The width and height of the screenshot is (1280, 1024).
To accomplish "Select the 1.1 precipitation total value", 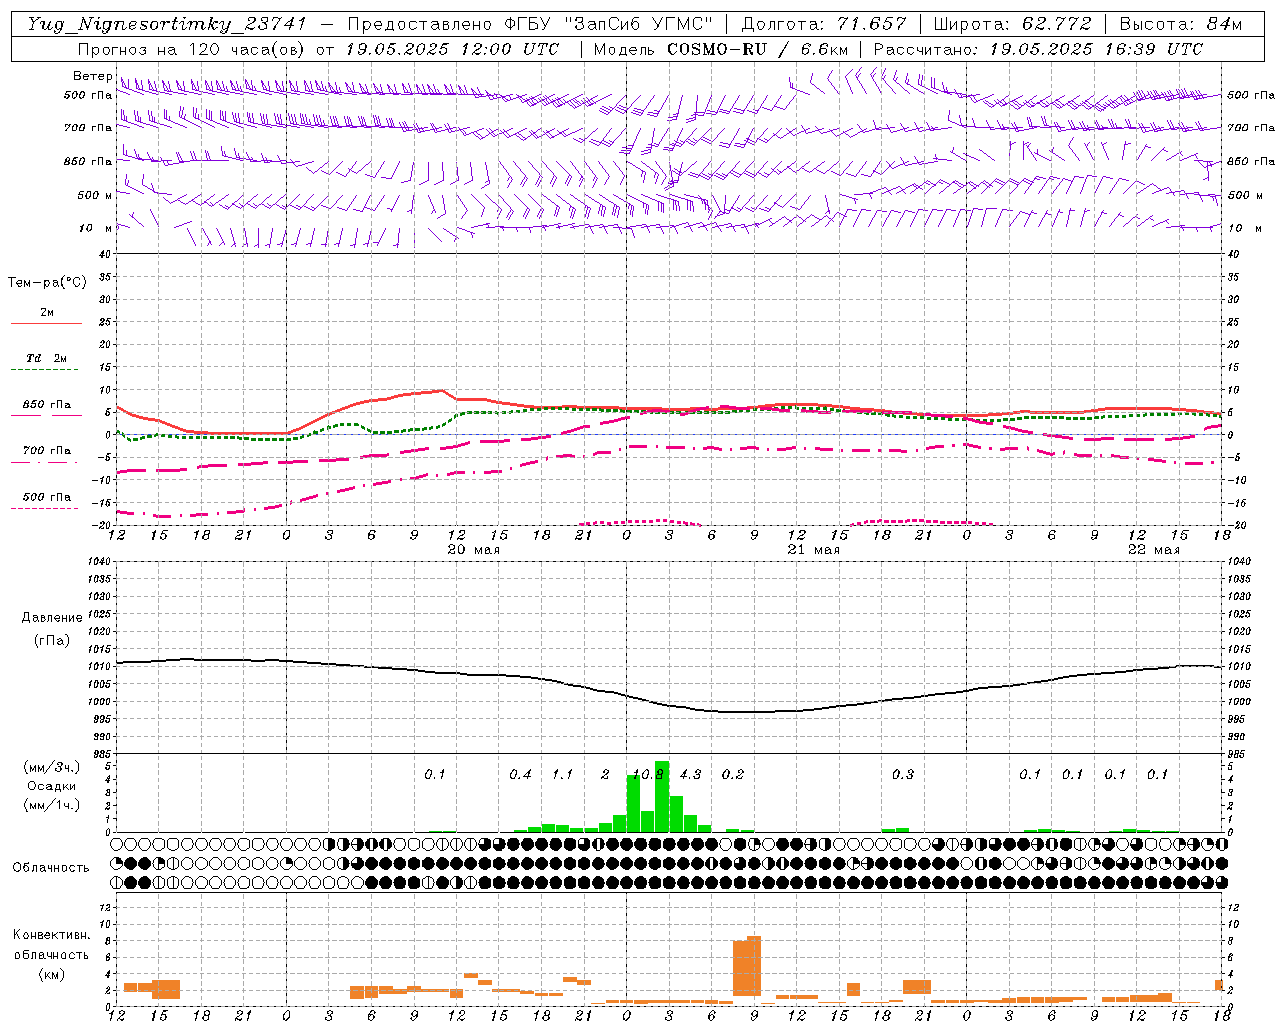I will pyautogui.click(x=563, y=774).
